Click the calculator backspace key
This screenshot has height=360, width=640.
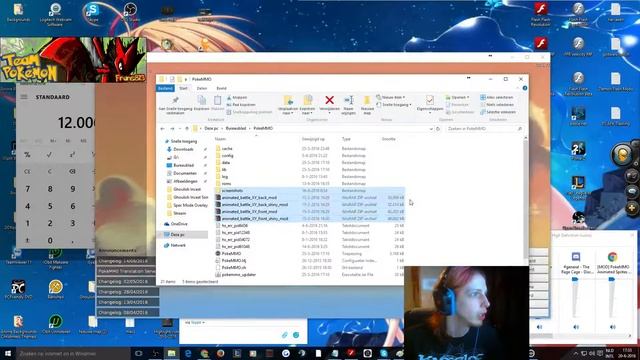coord(72,171)
